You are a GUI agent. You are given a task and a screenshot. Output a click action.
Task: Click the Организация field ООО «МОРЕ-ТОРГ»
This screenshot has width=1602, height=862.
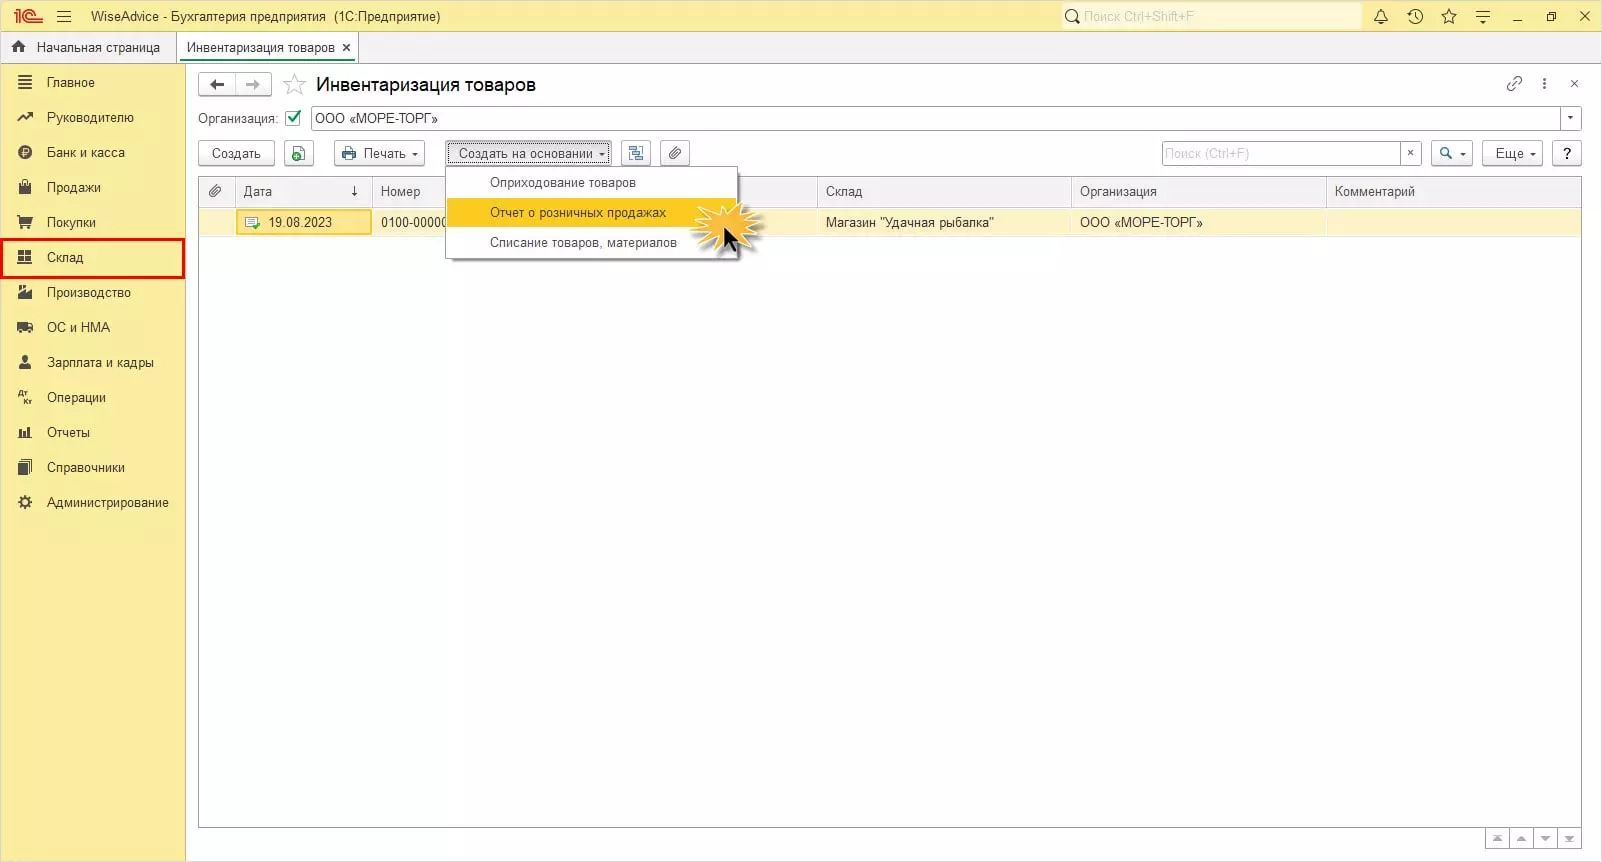coord(936,118)
